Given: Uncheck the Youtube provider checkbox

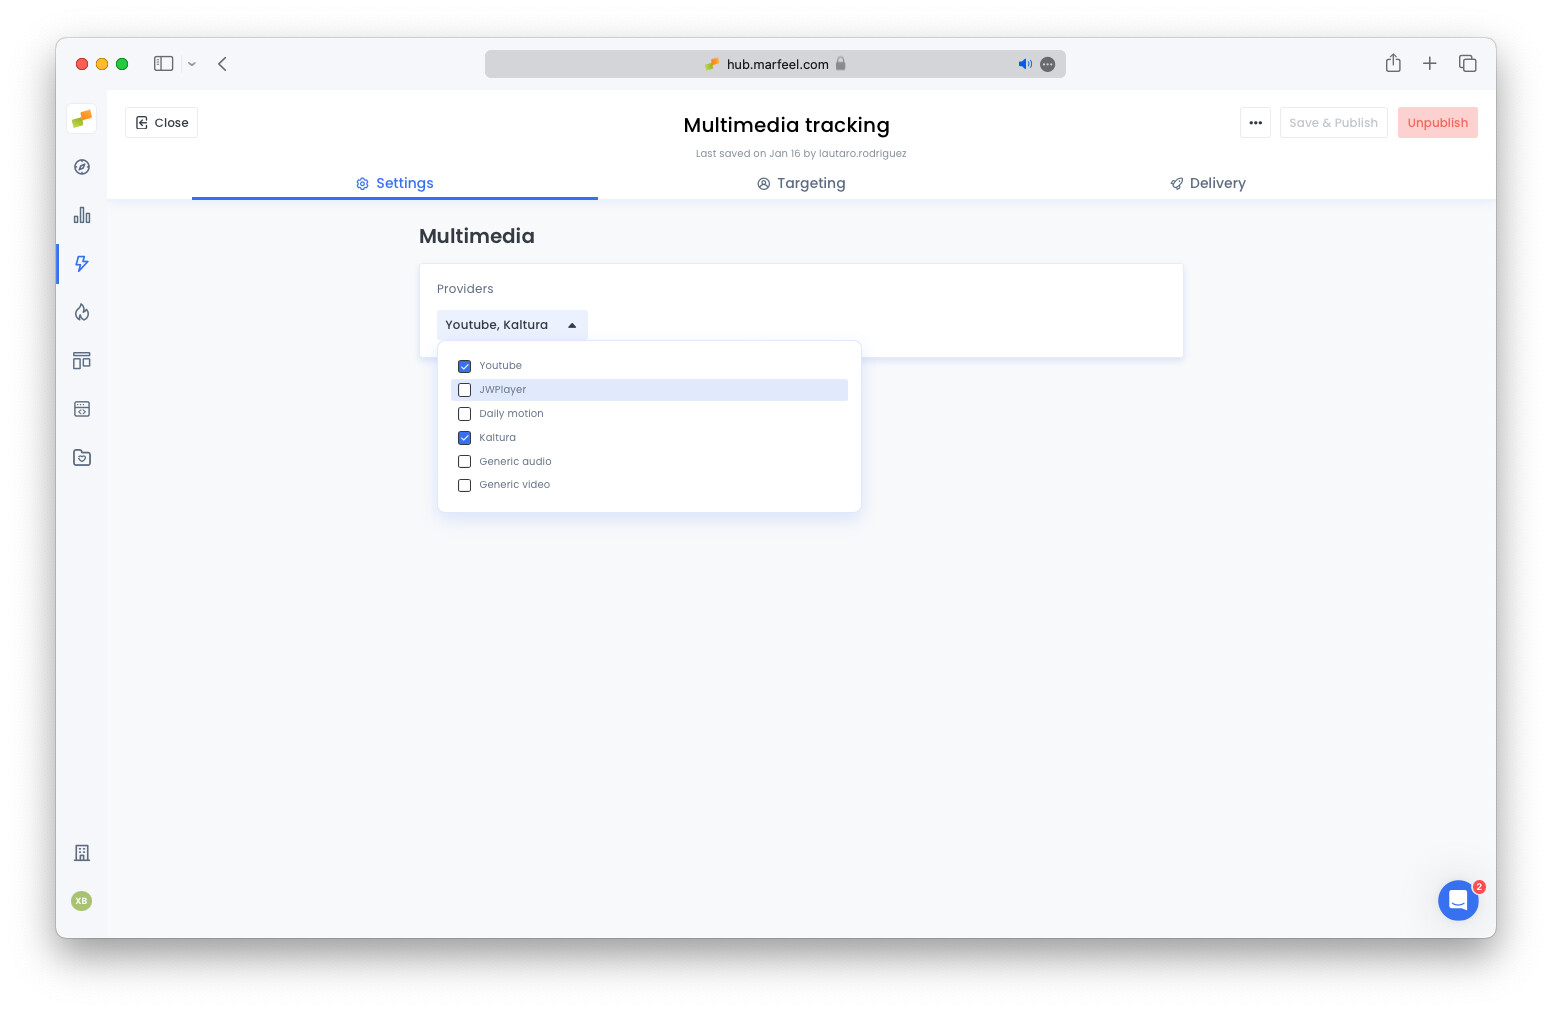Looking at the screenshot, I should (464, 366).
